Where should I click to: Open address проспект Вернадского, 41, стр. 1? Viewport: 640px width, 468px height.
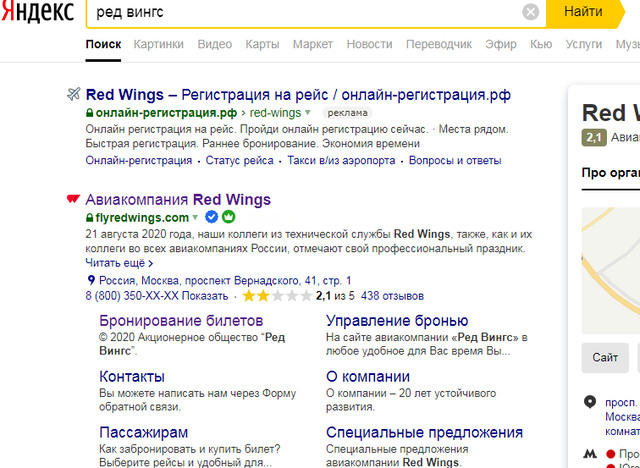coord(225,281)
